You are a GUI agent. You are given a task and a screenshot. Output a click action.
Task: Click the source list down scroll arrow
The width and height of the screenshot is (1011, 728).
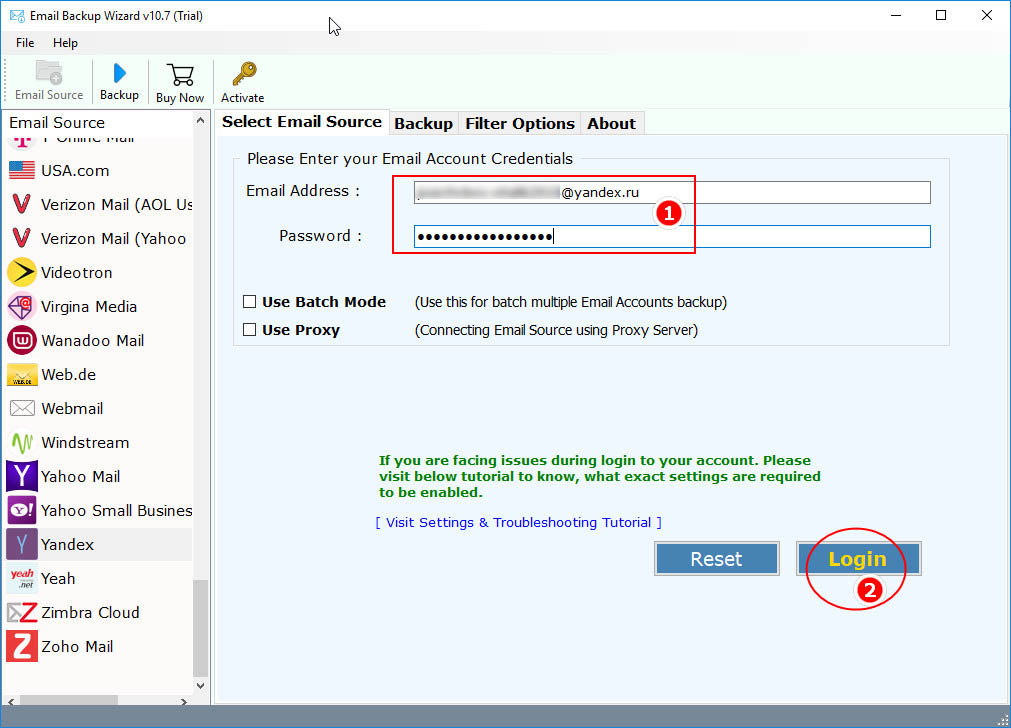click(x=201, y=685)
